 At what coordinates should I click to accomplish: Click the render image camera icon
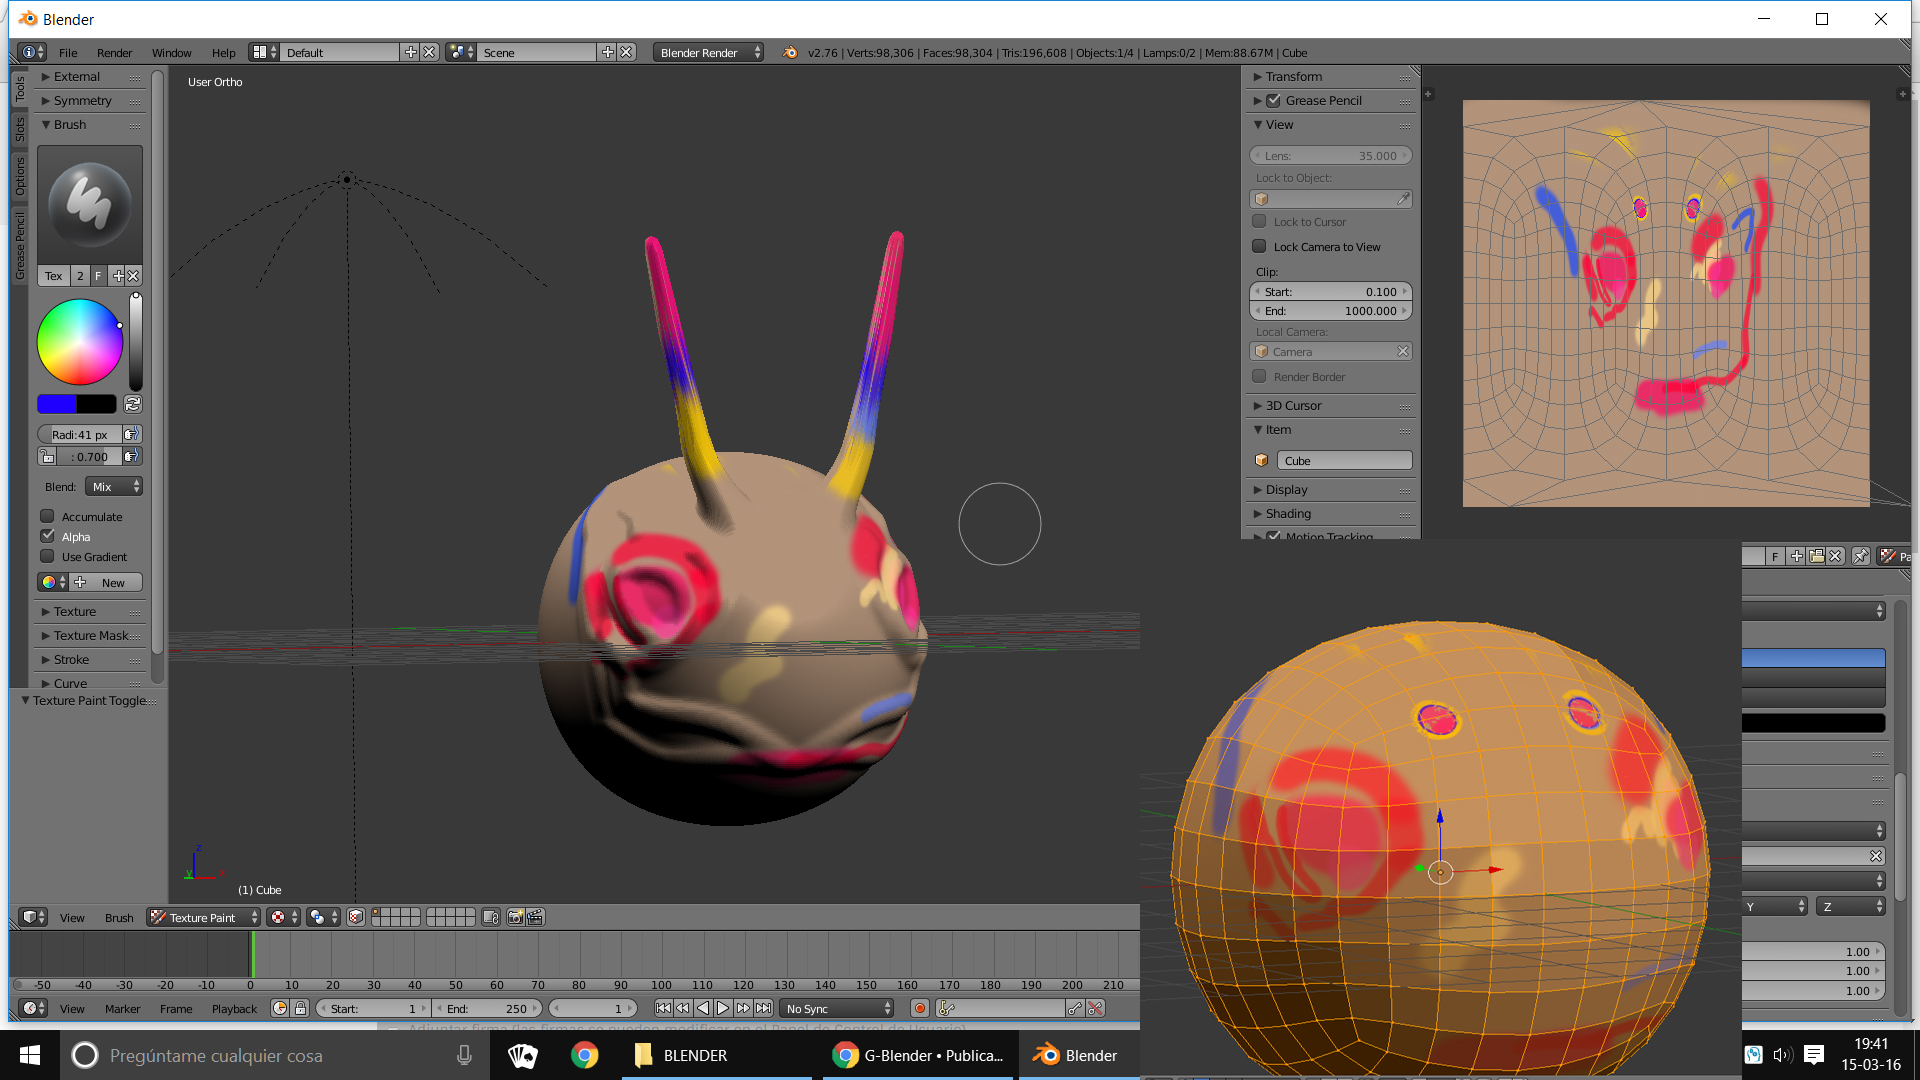(515, 917)
